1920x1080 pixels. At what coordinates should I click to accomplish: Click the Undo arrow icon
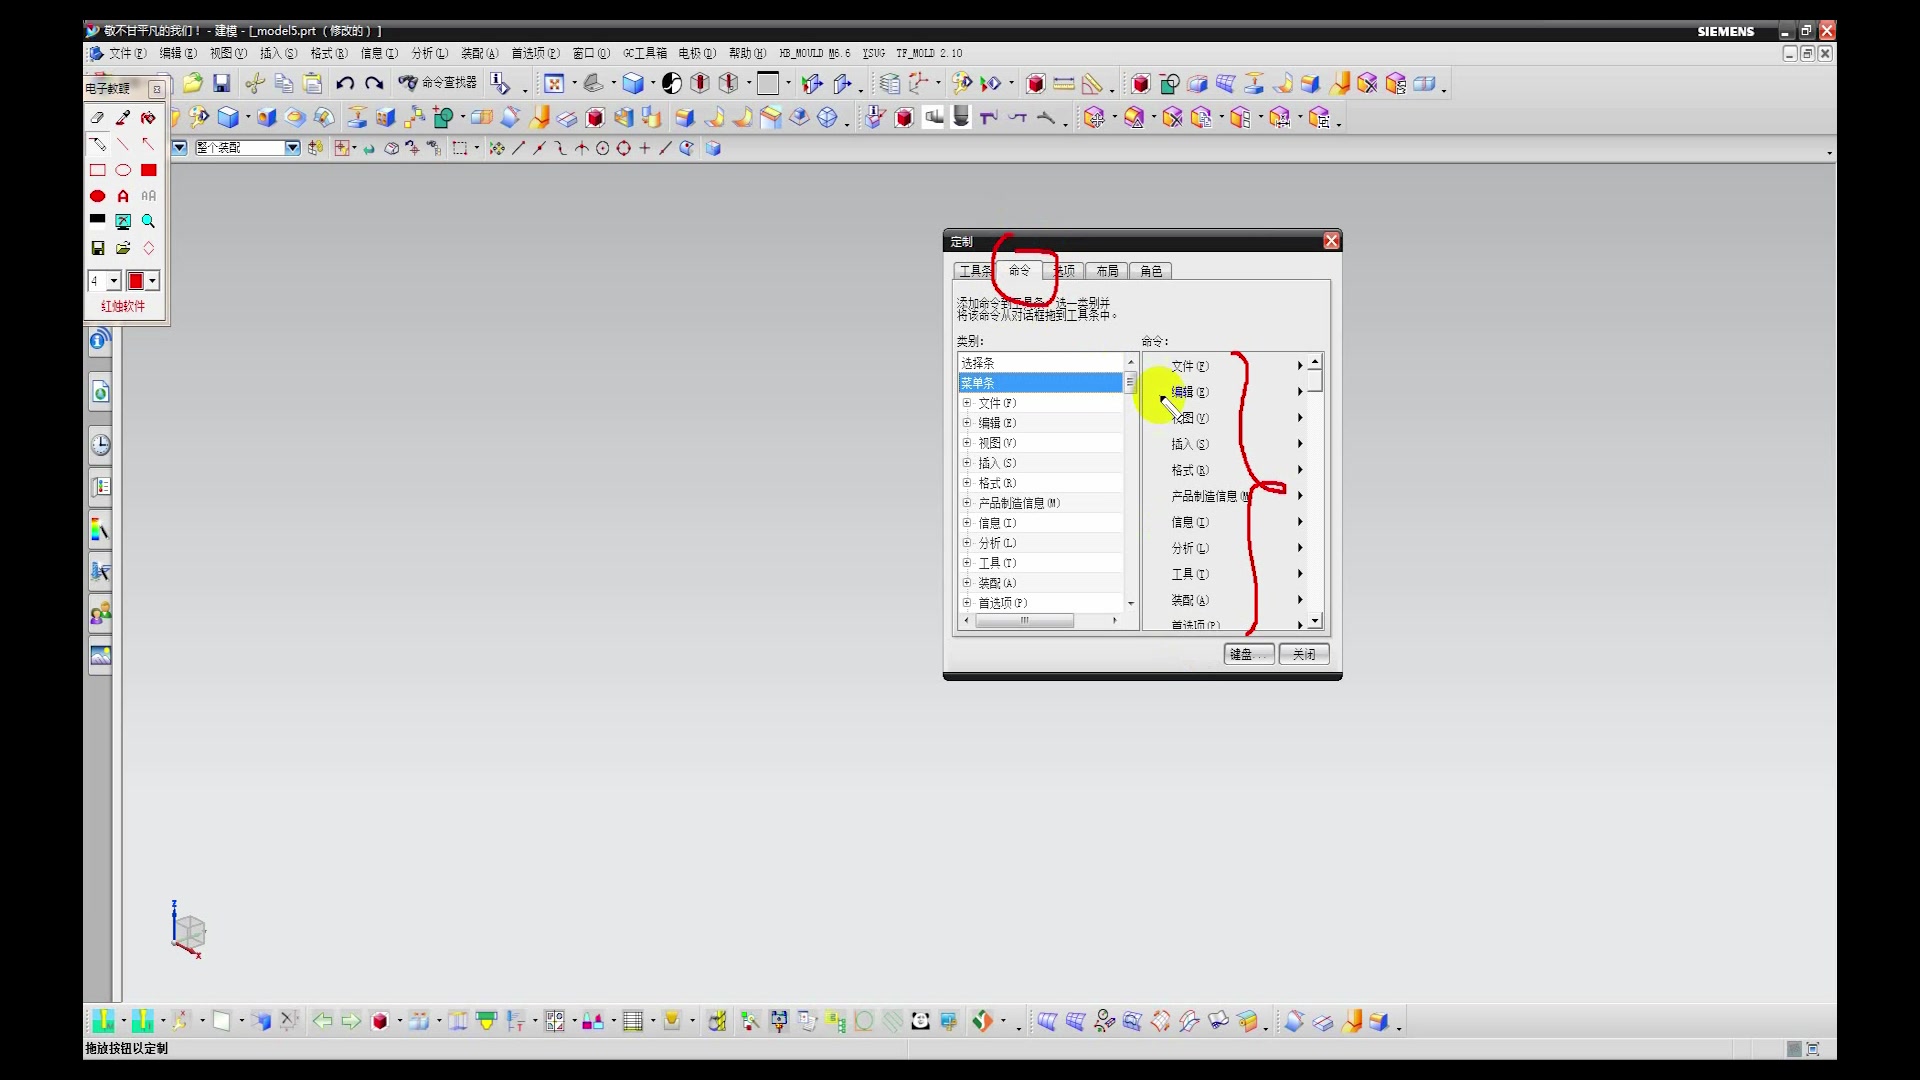pyautogui.click(x=345, y=84)
